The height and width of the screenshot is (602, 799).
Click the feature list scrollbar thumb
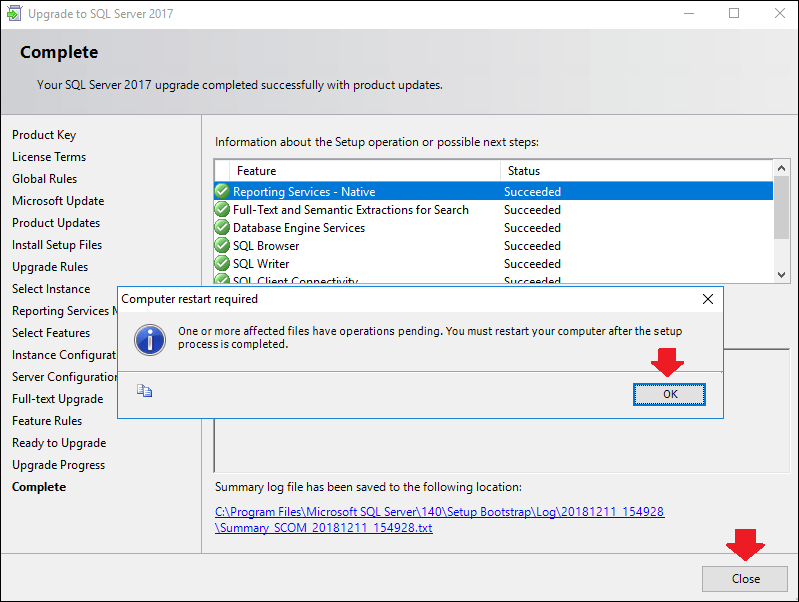tap(781, 207)
